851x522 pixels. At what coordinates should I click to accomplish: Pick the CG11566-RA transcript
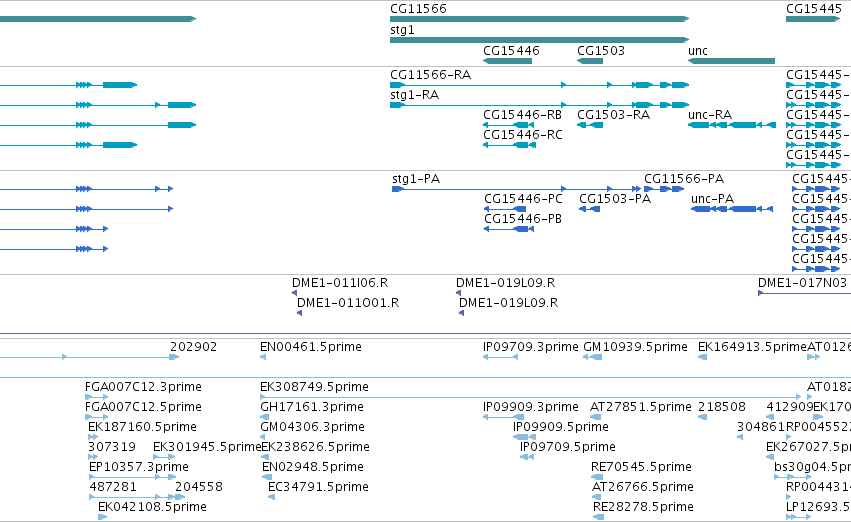click(x=539, y=85)
